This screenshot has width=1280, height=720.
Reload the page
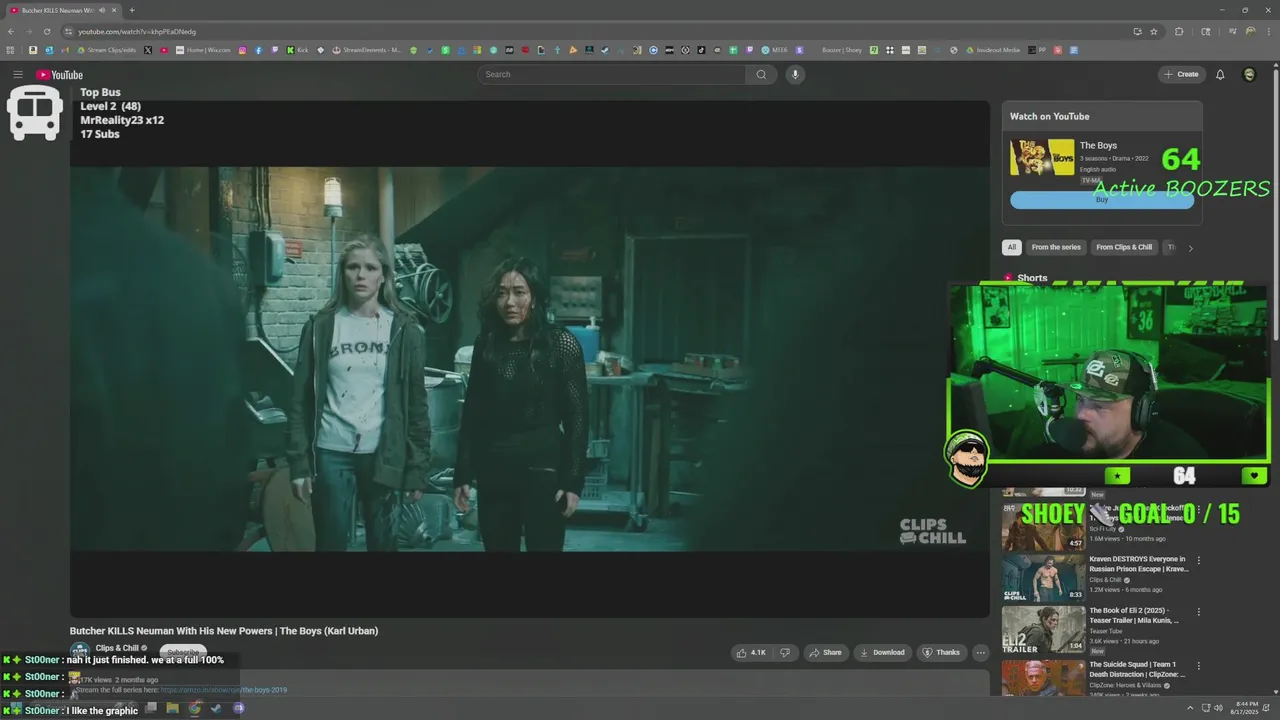46,31
